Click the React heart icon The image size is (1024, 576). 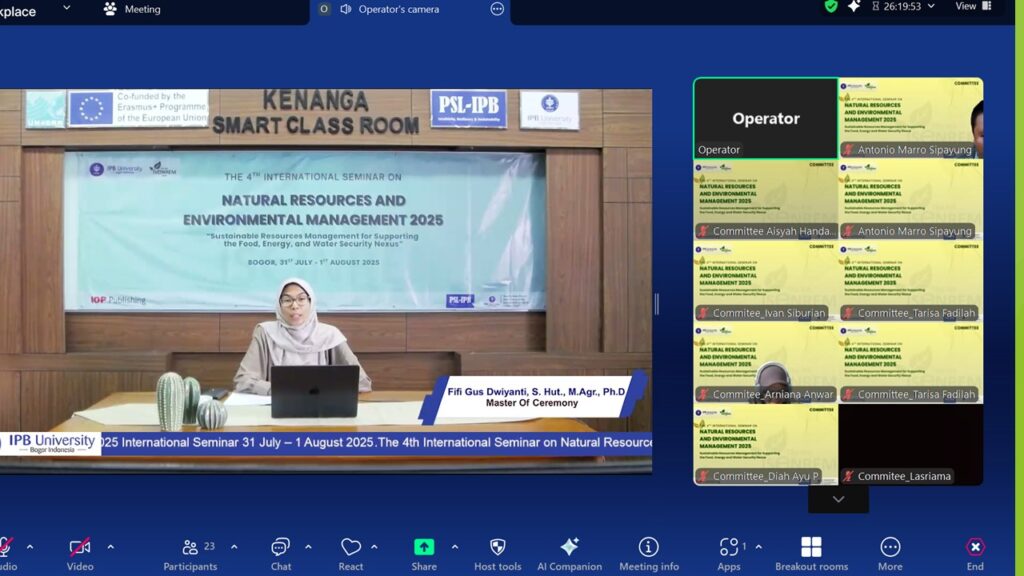pos(351,548)
